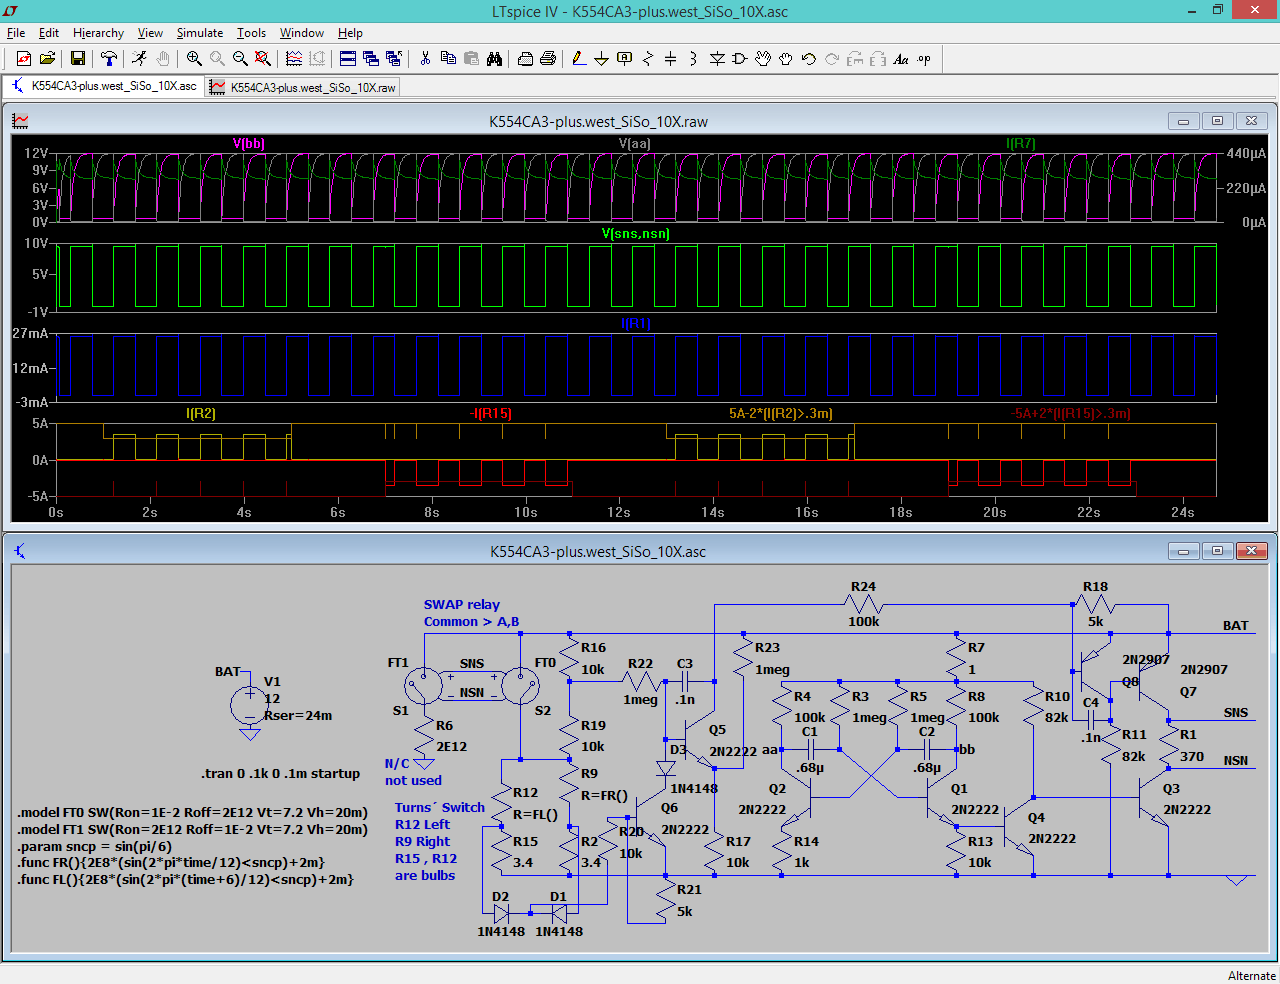The width and height of the screenshot is (1280, 984).
Task: Open the Control Panel hammer icon
Action: pos(108,59)
